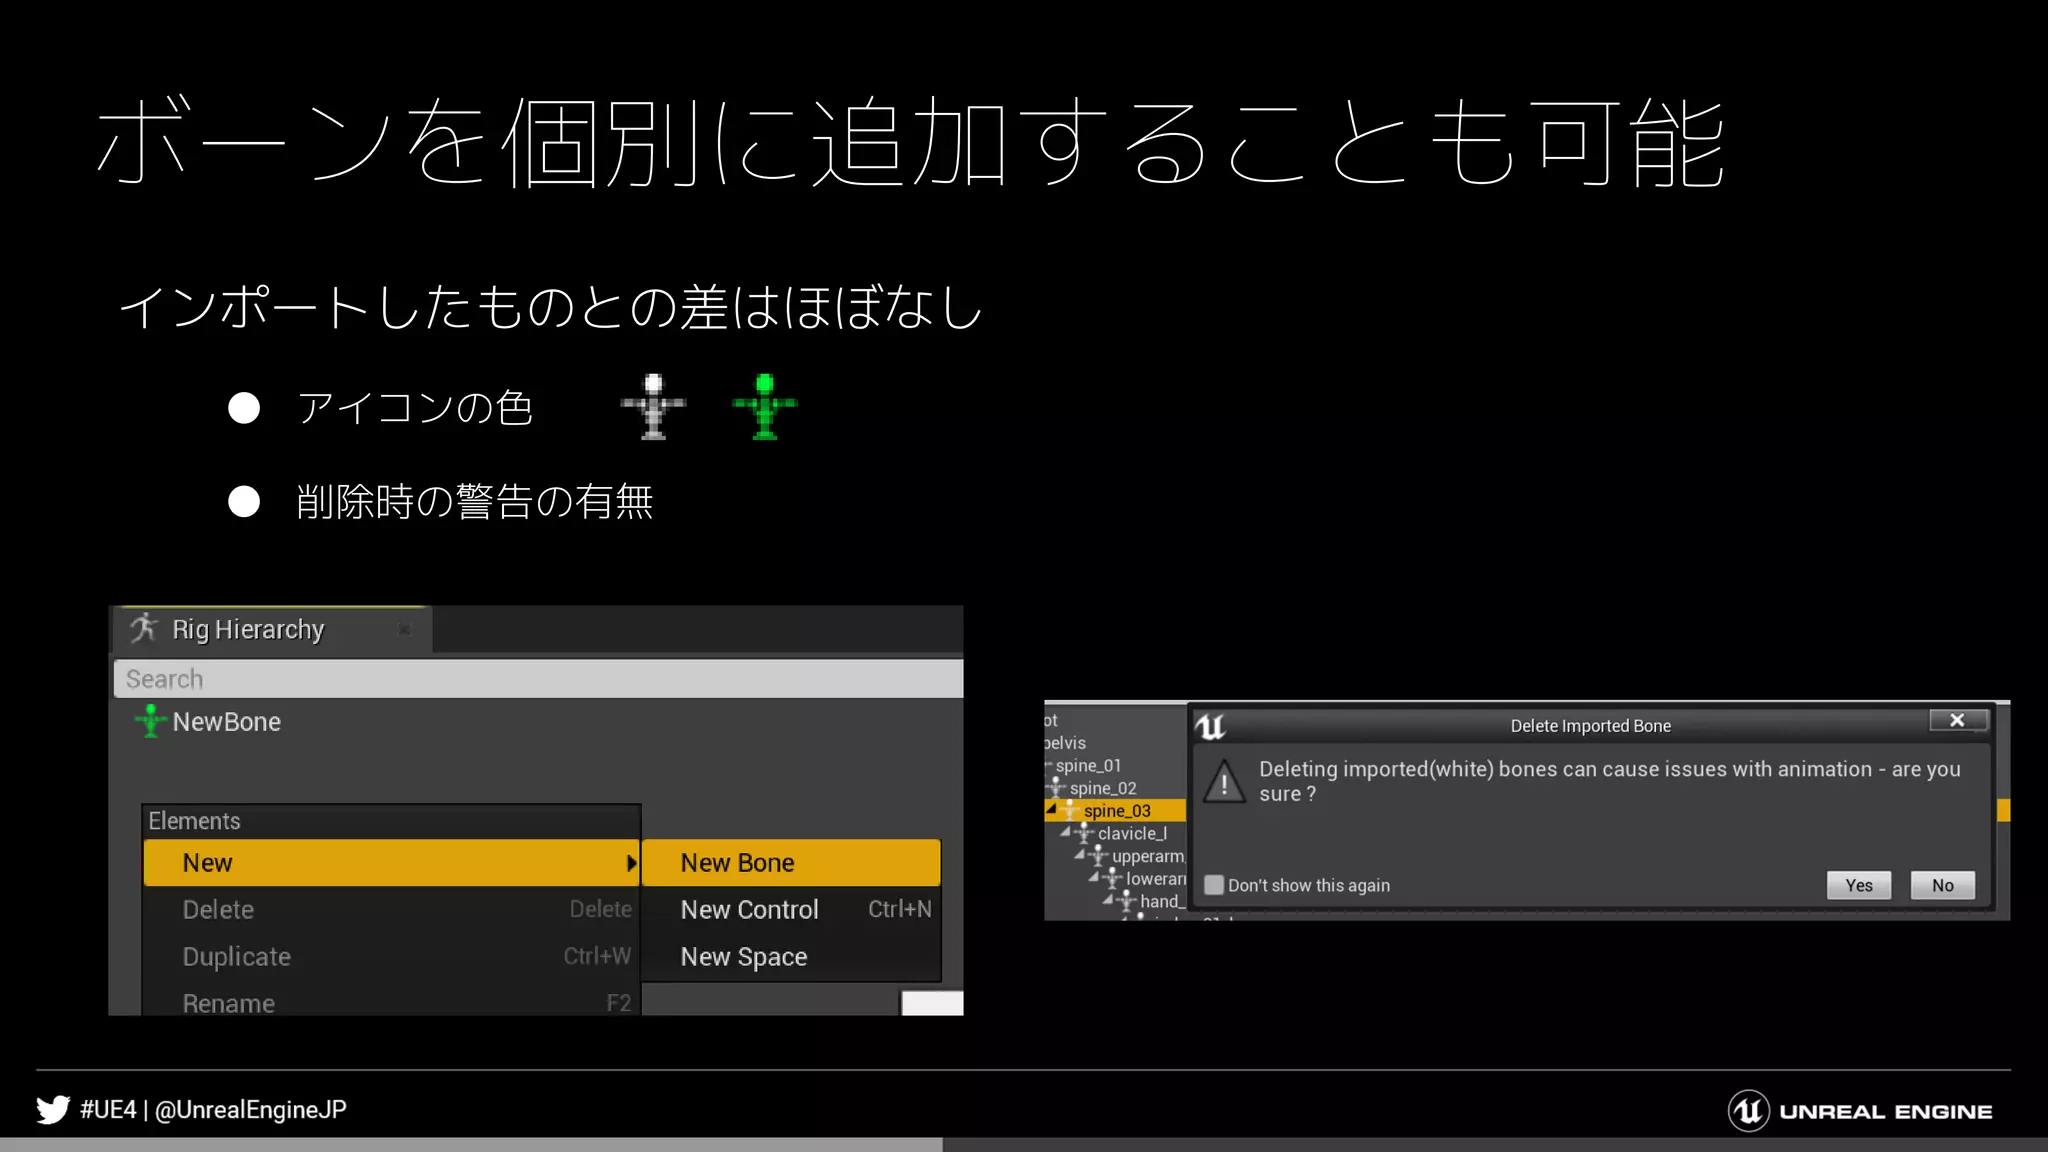Open the New submenu arrow in Elements menu
Screen dimensions: 2048x1152
[x=631, y=863]
